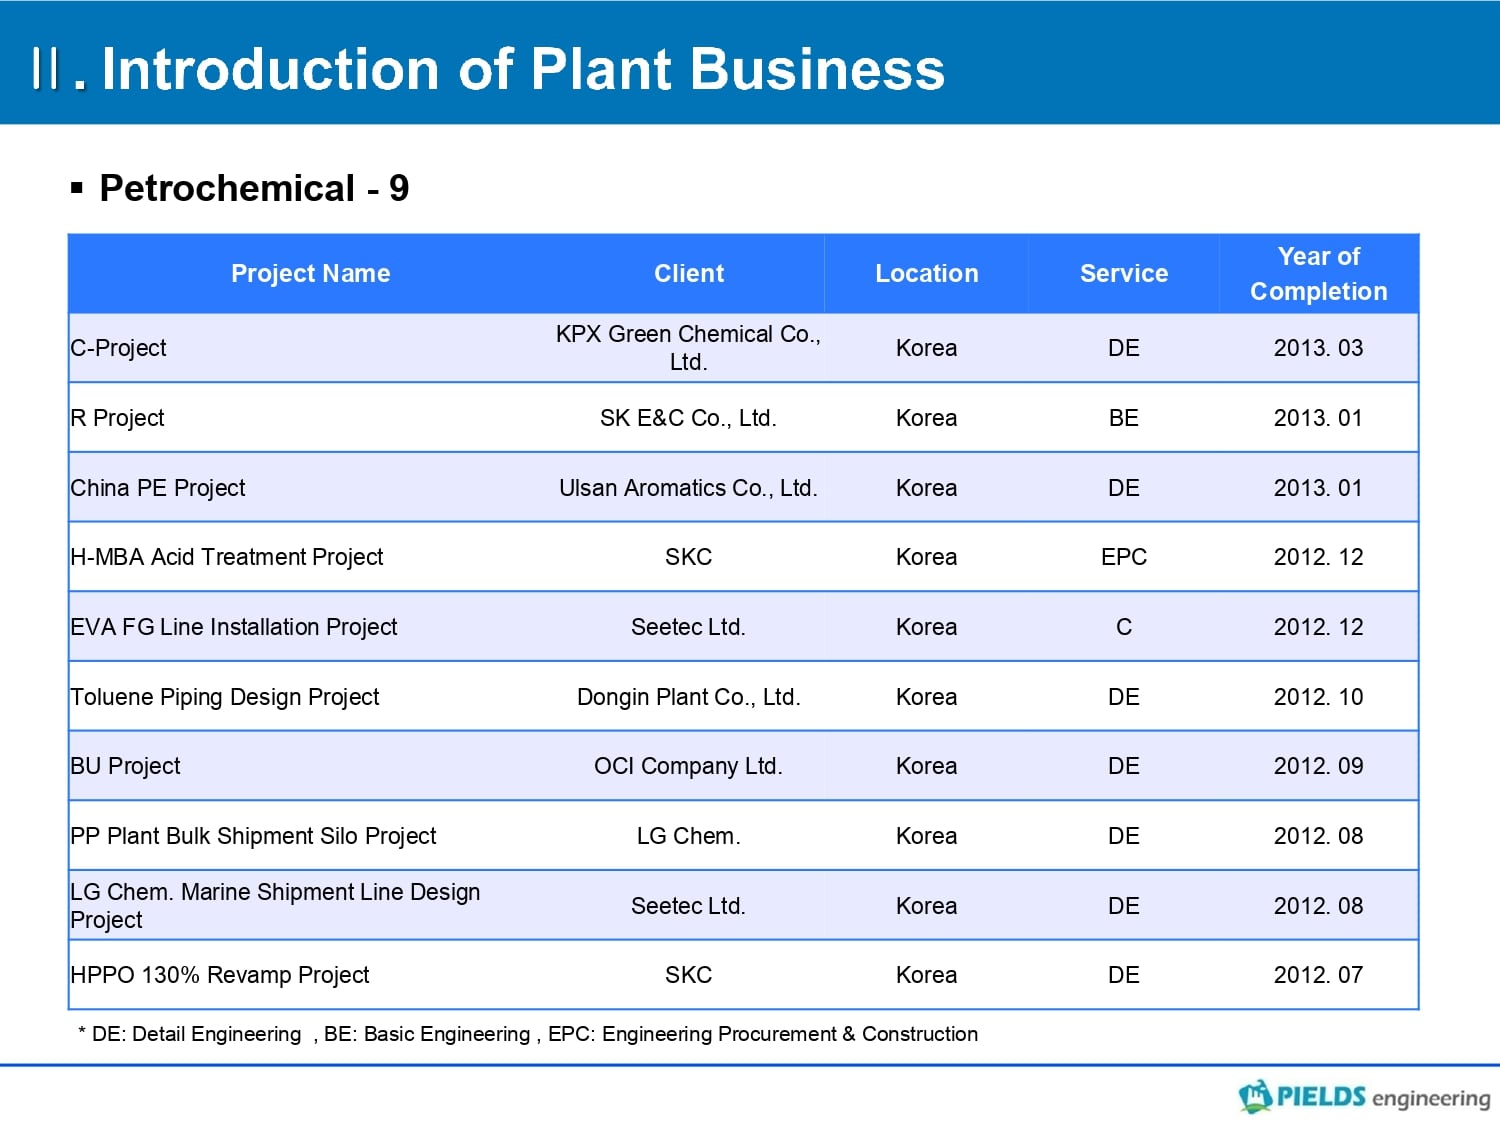This screenshot has width=1500, height=1125.
Task: Click 'OCI Company Ltd.' client cell
Action: (689, 766)
